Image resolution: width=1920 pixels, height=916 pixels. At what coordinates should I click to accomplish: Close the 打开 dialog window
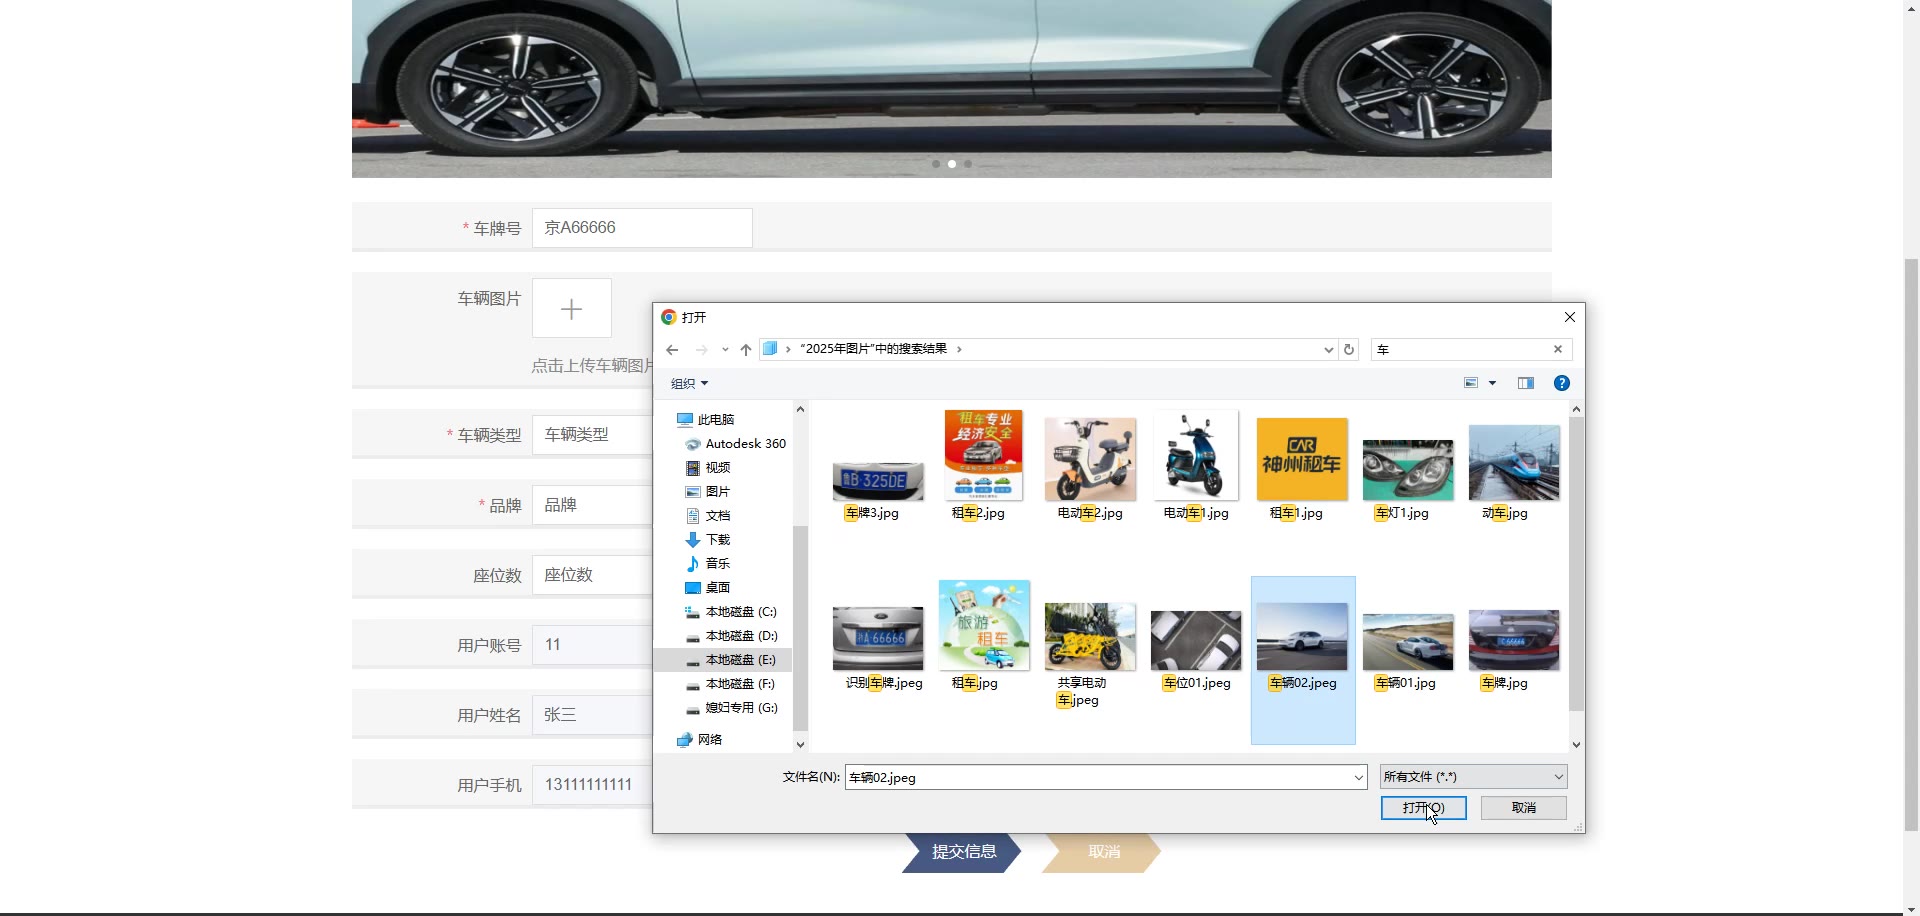[1569, 318]
